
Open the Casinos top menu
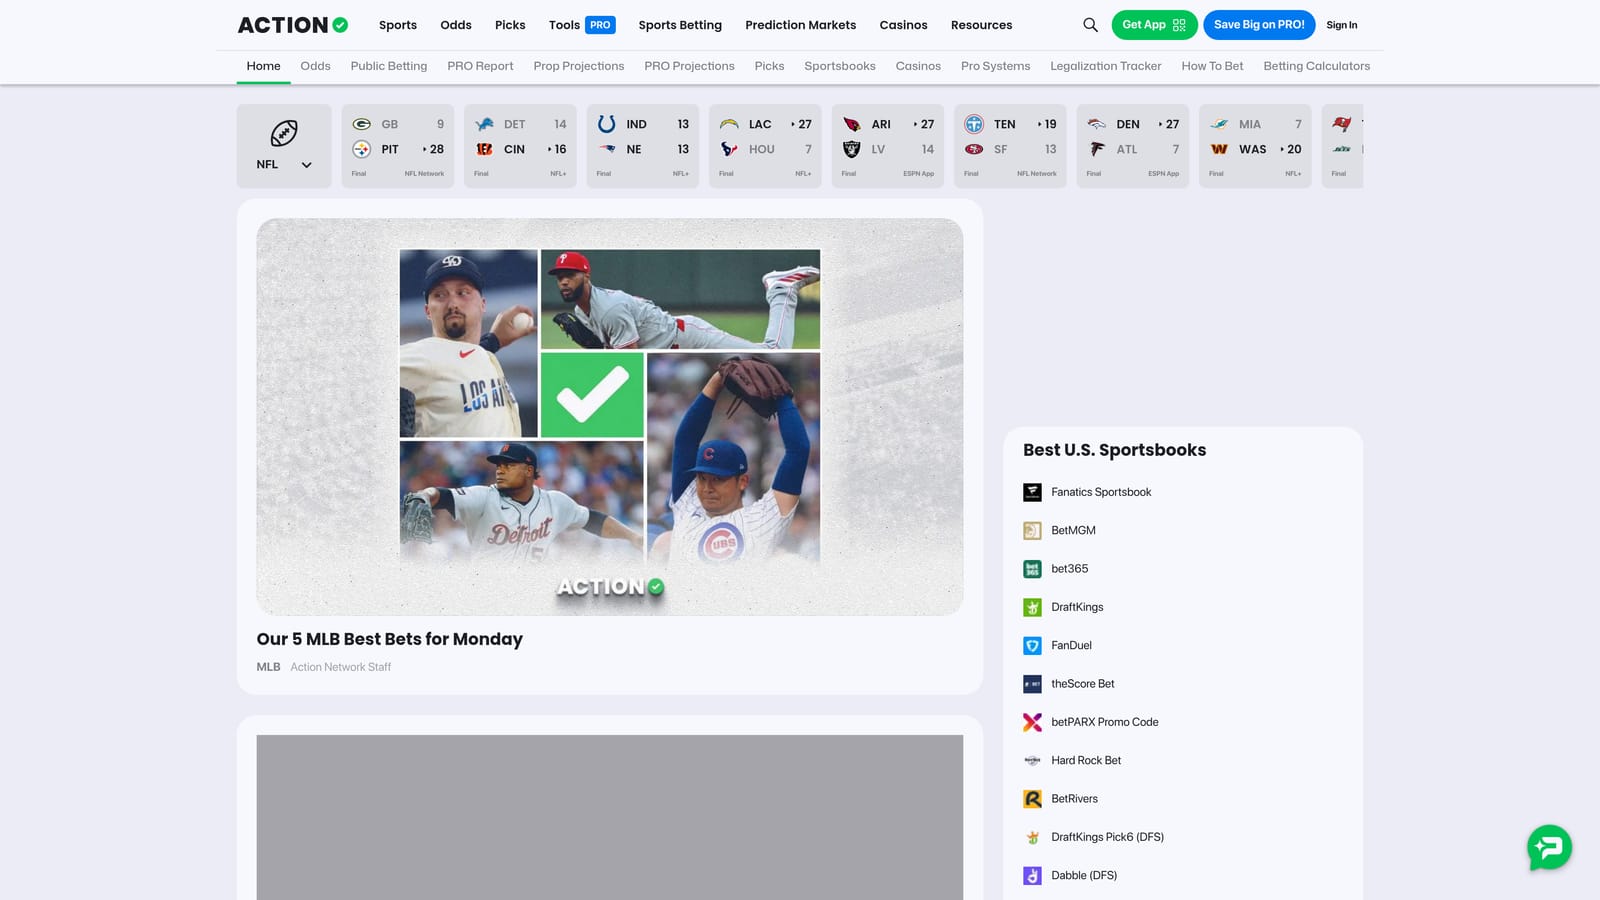pos(904,25)
